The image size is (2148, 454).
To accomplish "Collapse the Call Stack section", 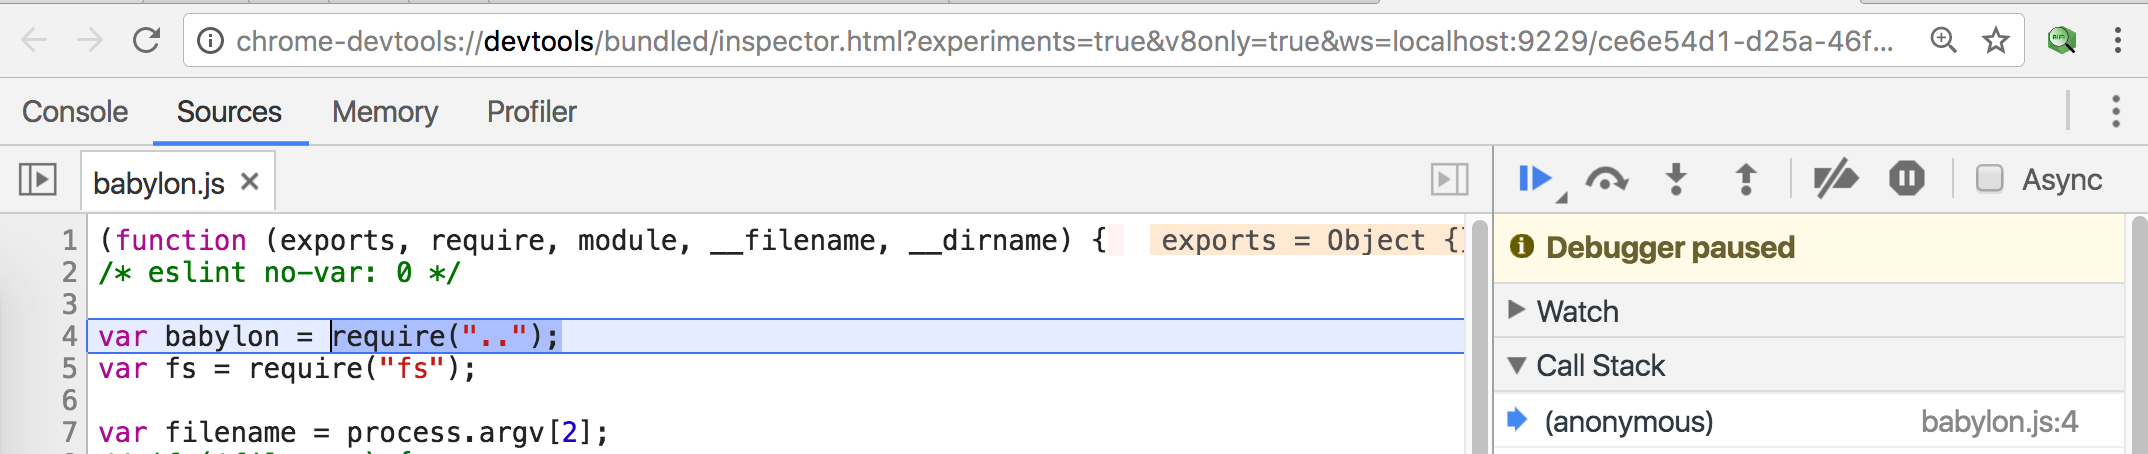I will click(1516, 365).
